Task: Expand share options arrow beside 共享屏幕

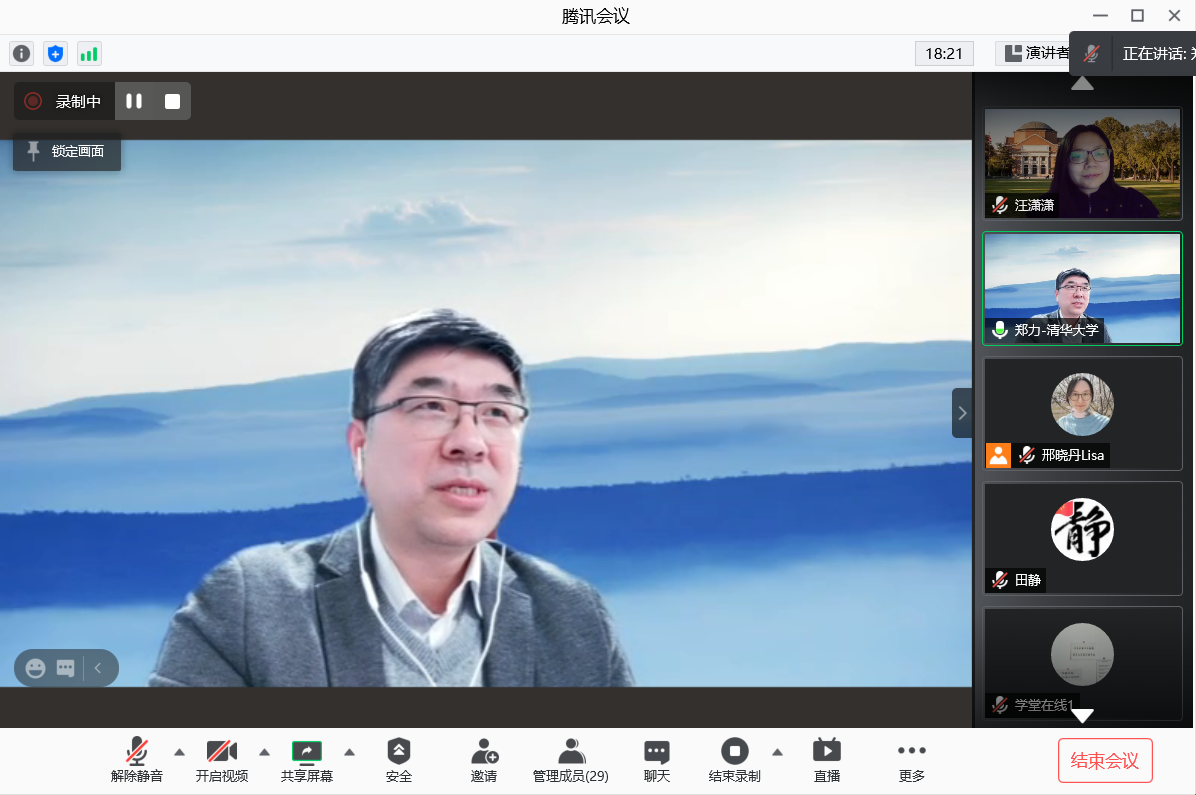Action: tap(350, 752)
